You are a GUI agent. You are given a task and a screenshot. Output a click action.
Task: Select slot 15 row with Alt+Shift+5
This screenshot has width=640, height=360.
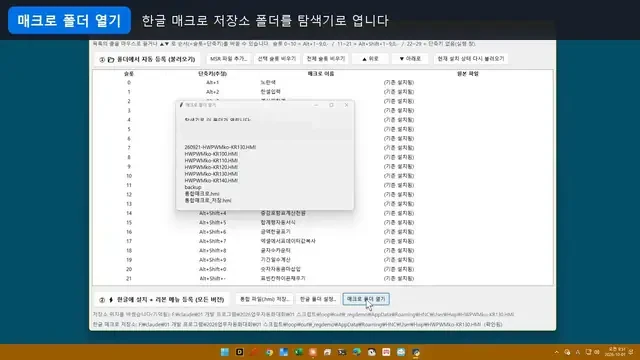[x=322, y=222]
